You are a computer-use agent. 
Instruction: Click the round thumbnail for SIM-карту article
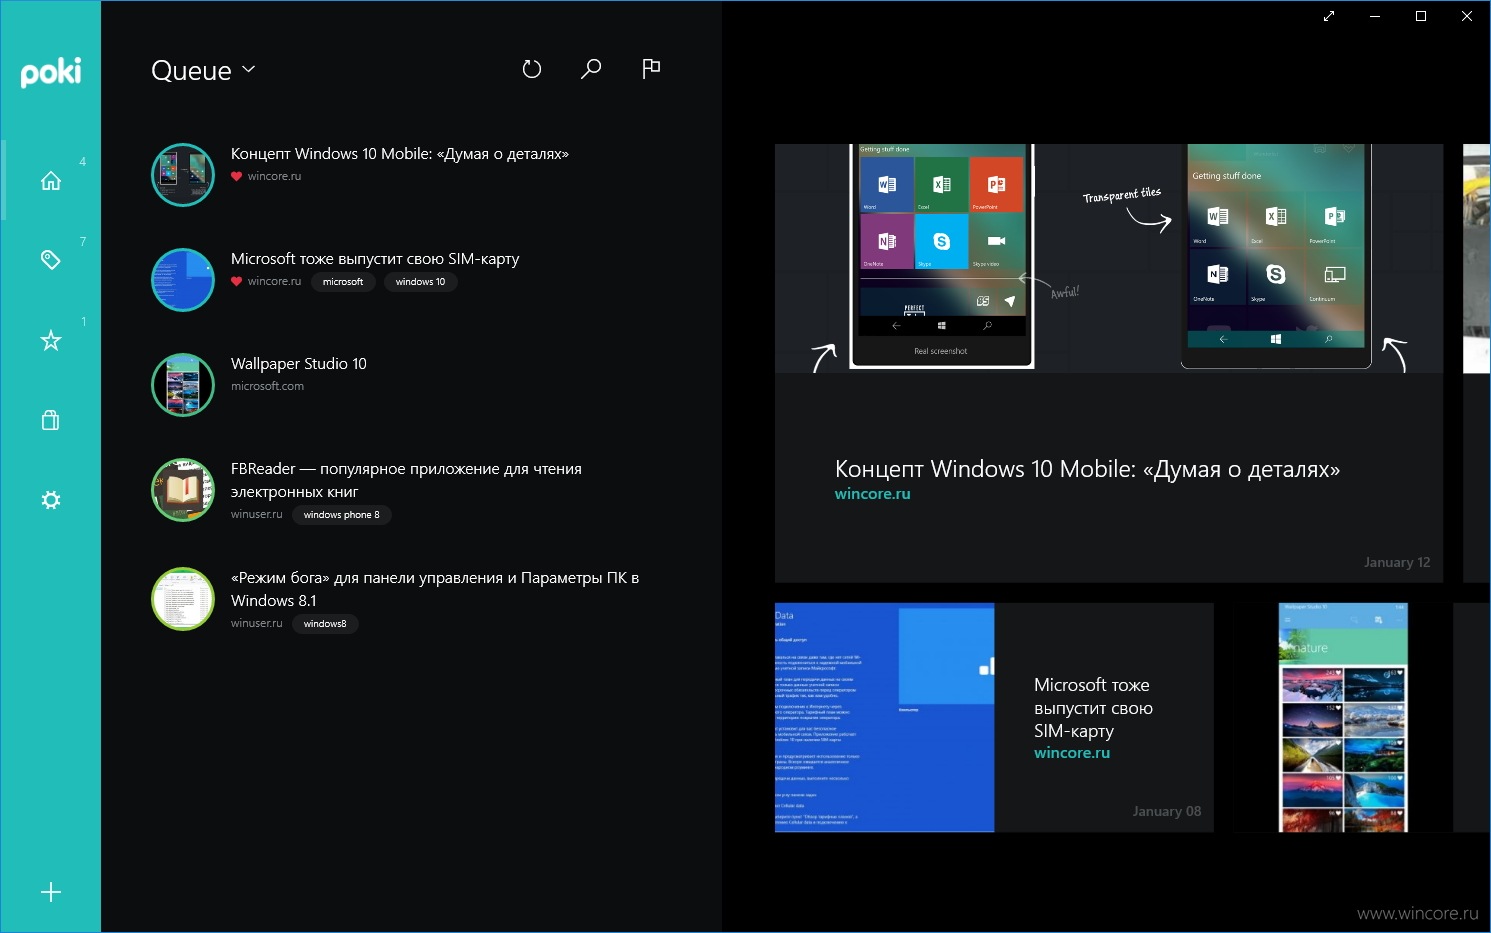[x=183, y=280]
